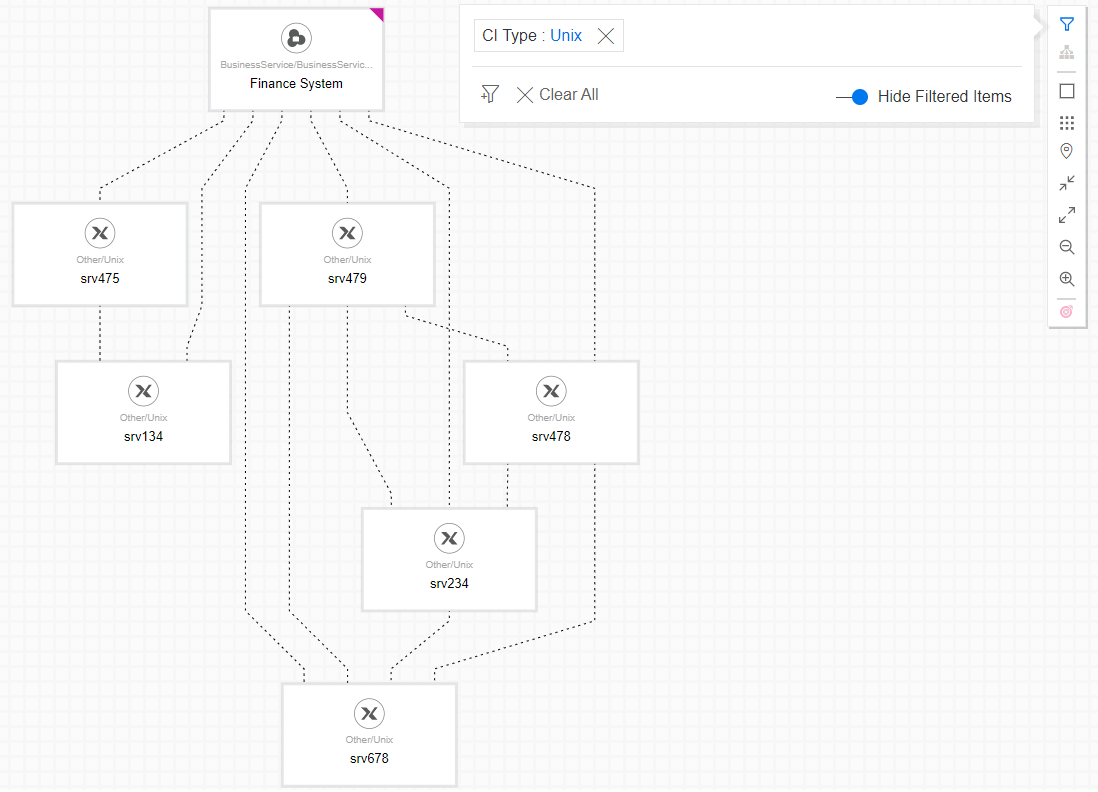This screenshot has width=1098, height=792.
Task: Select the rectangle selection tool
Action: (x=1066, y=90)
